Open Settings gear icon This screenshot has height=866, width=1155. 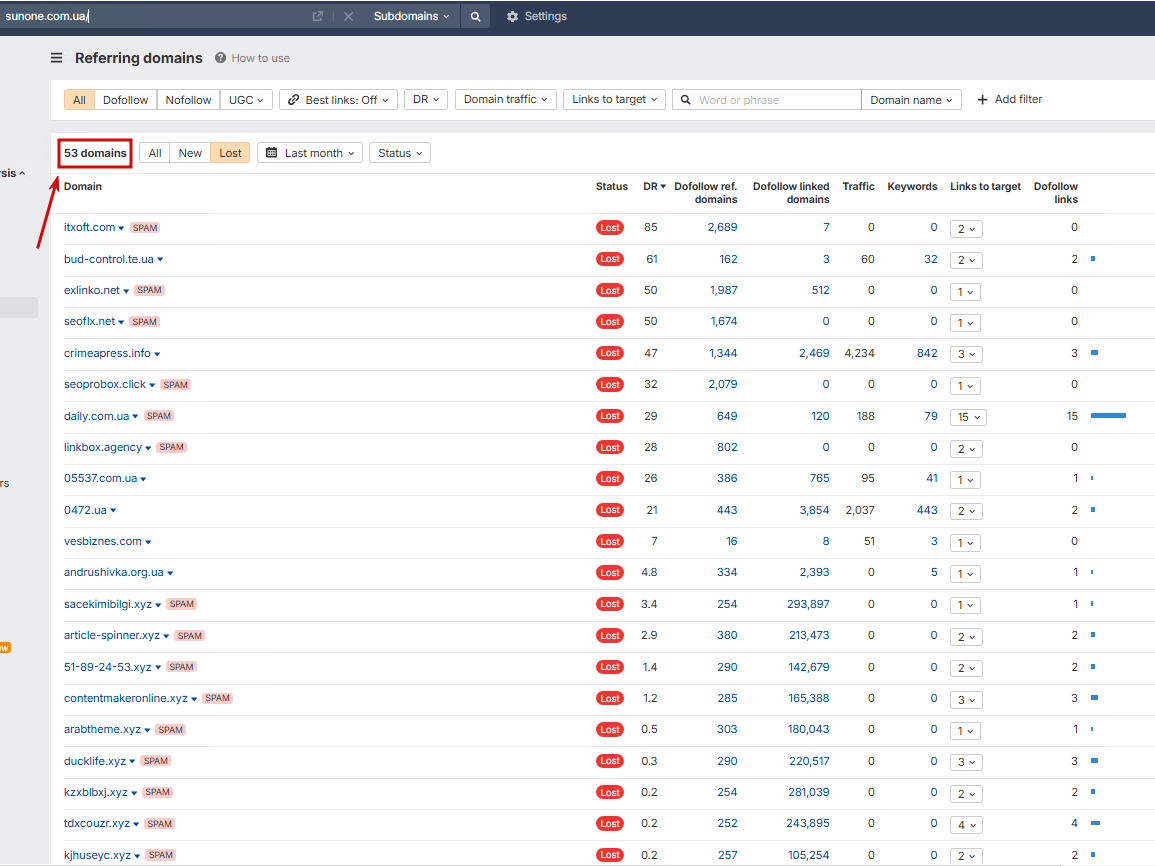point(513,16)
